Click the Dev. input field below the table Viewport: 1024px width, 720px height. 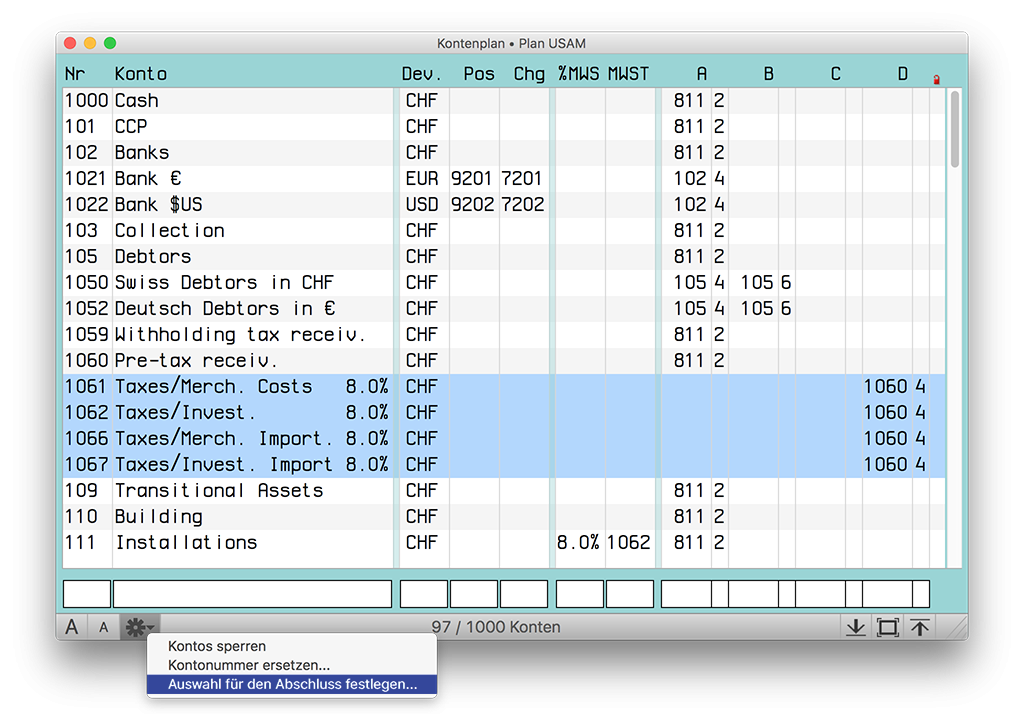click(423, 594)
